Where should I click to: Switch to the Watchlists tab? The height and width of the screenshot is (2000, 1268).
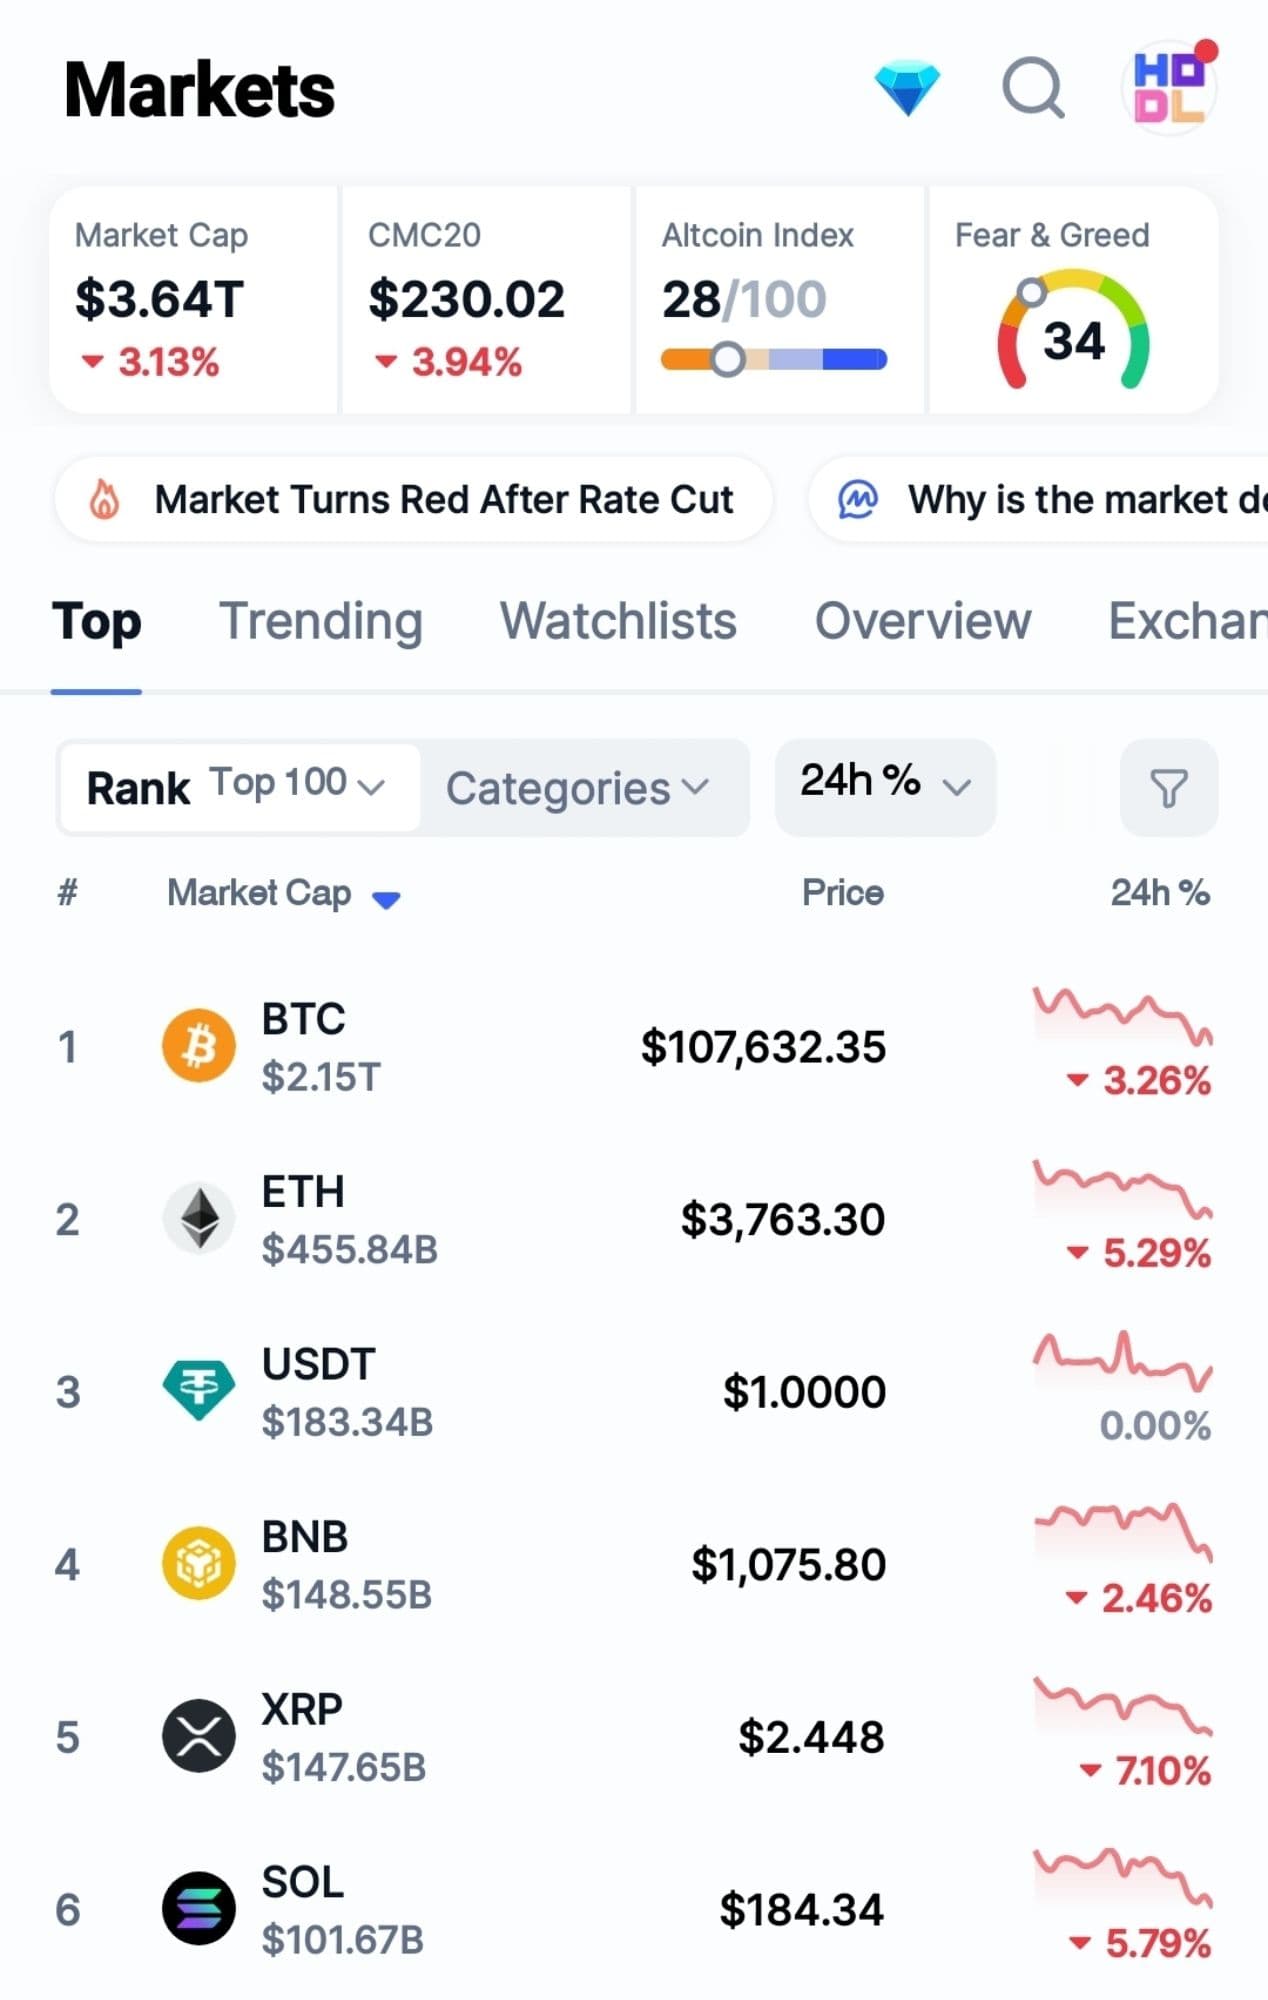tap(618, 621)
